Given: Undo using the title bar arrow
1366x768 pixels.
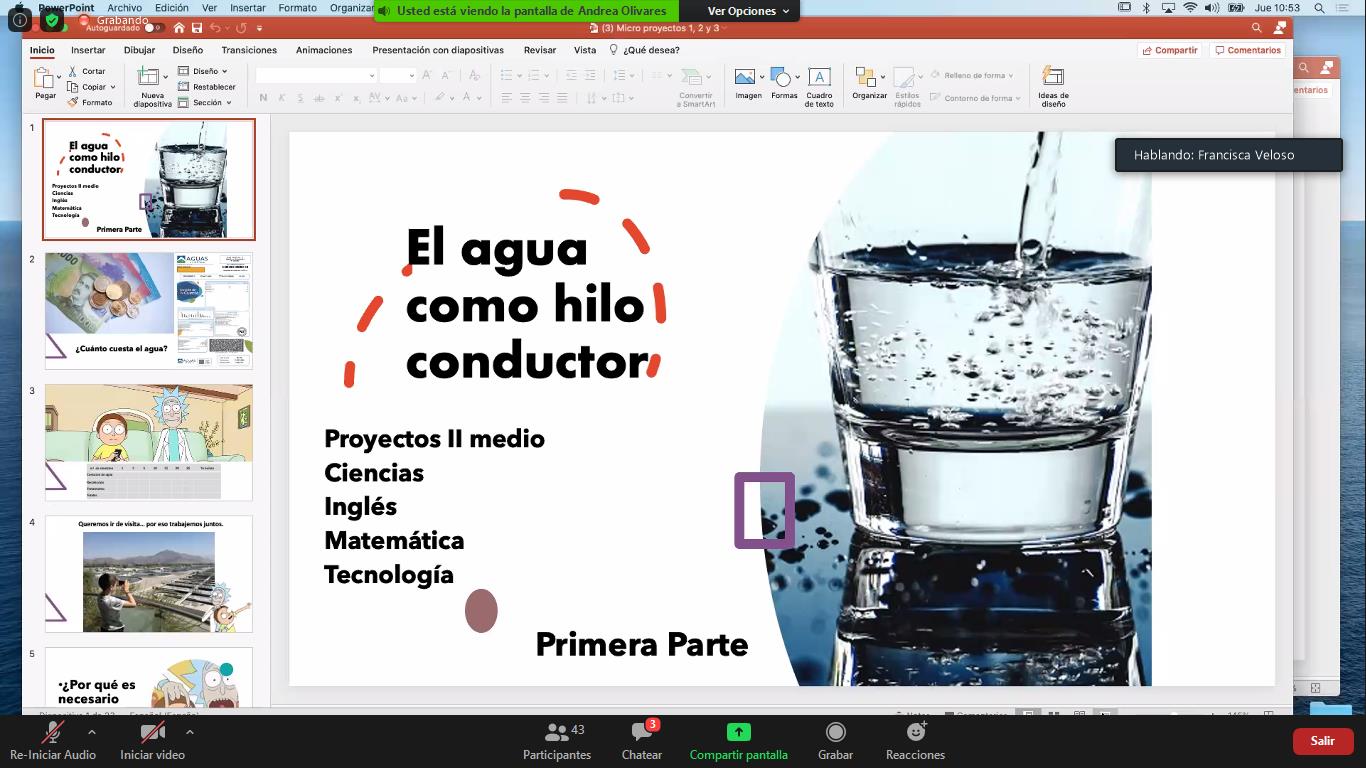Looking at the screenshot, I should pyautogui.click(x=215, y=28).
